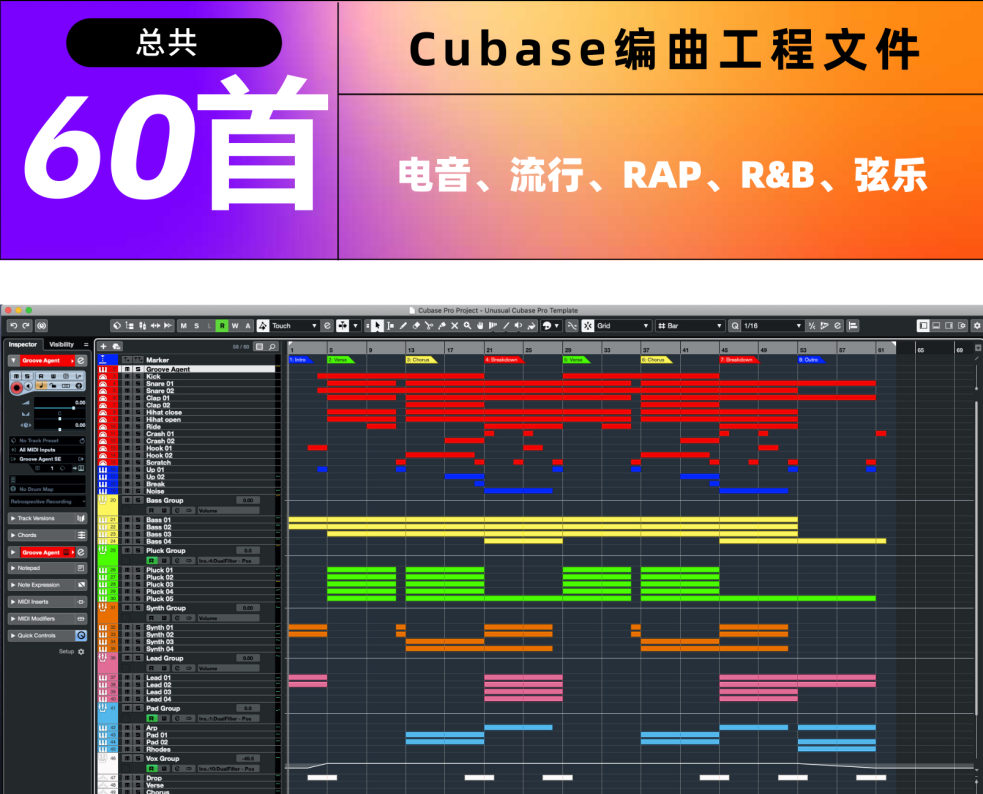
Task: Select the Draw pencil tool
Action: click(403, 326)
